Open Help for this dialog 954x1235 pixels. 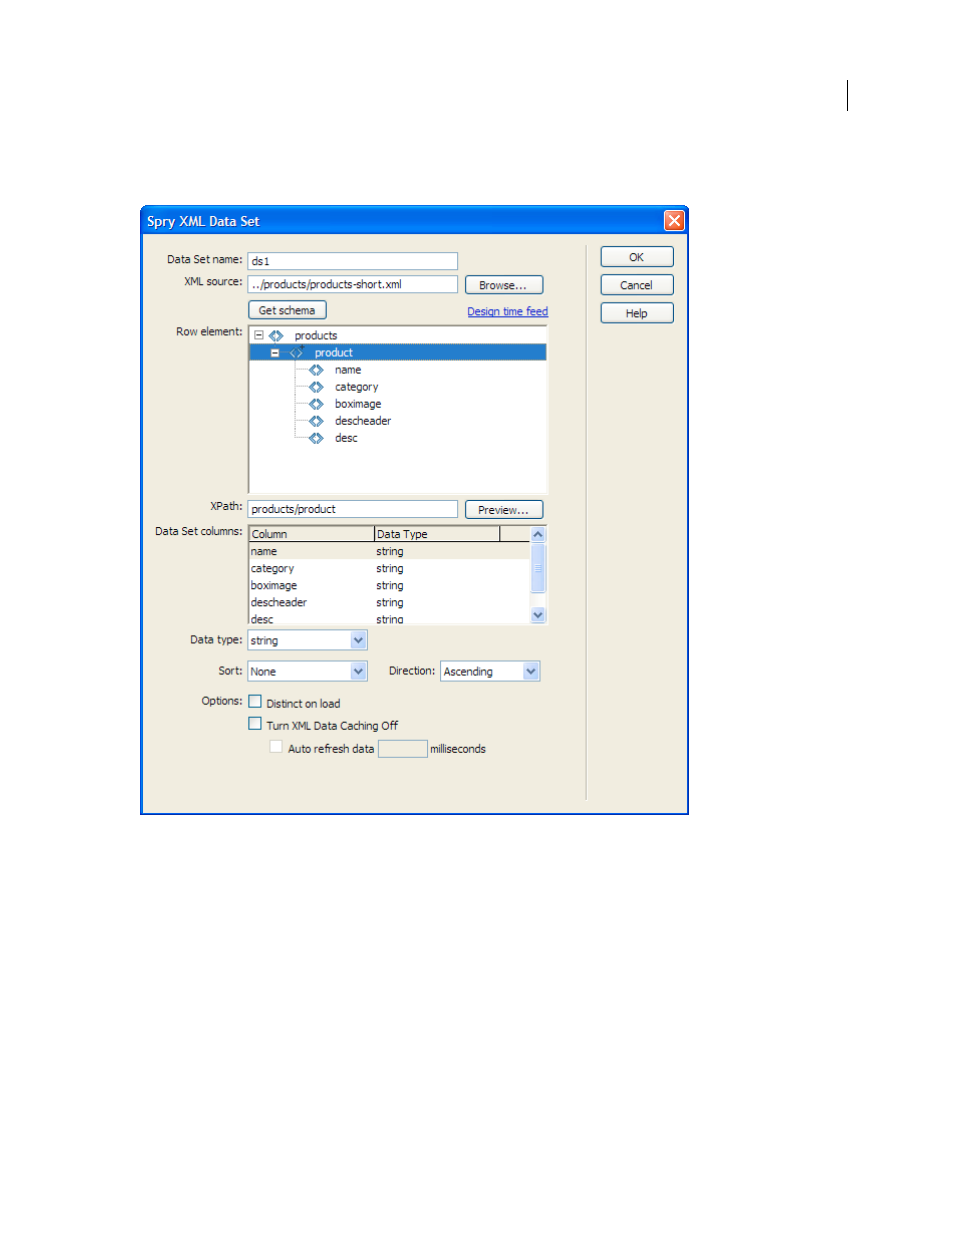(637, 313)
